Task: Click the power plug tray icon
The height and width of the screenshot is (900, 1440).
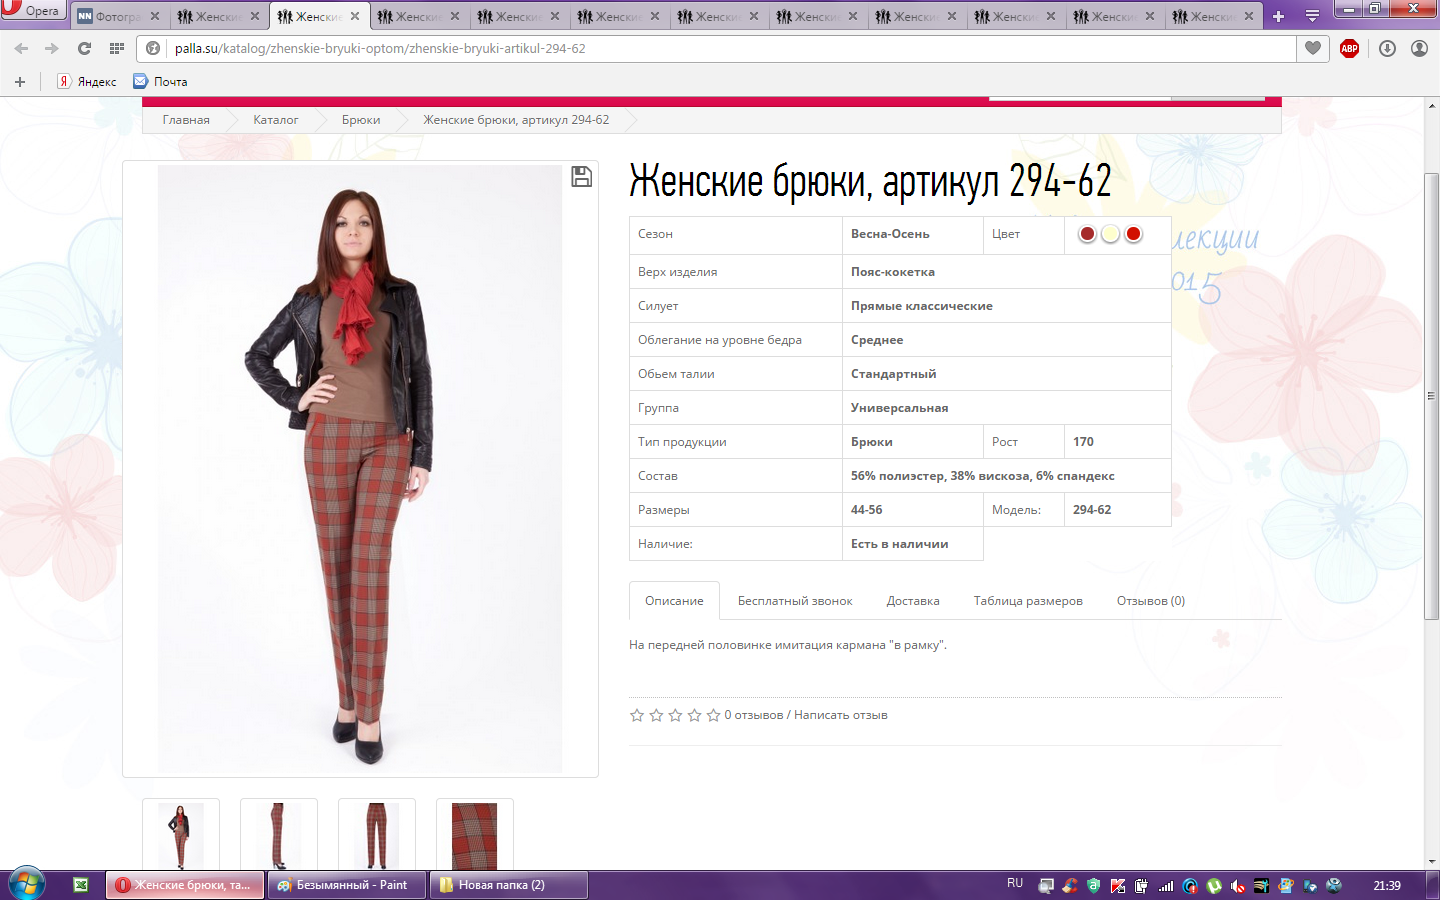Action: [x=1142, y=886]
